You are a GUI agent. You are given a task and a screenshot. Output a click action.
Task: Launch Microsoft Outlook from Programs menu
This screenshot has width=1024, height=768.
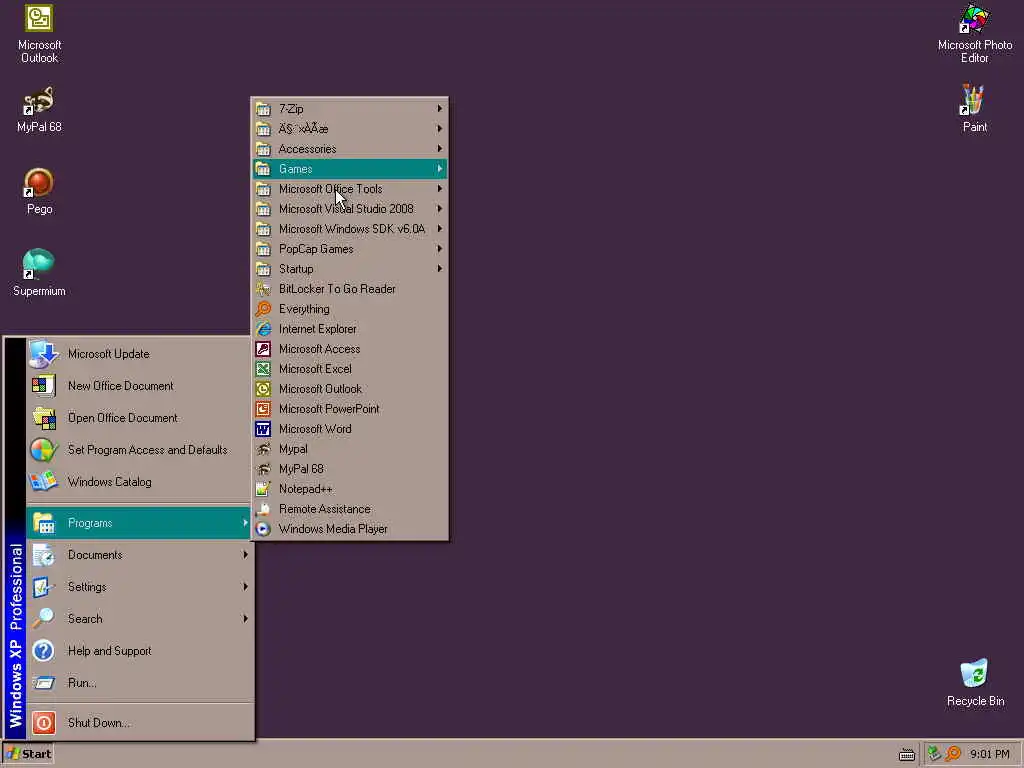pyautogui.click(x=350, y=389)
